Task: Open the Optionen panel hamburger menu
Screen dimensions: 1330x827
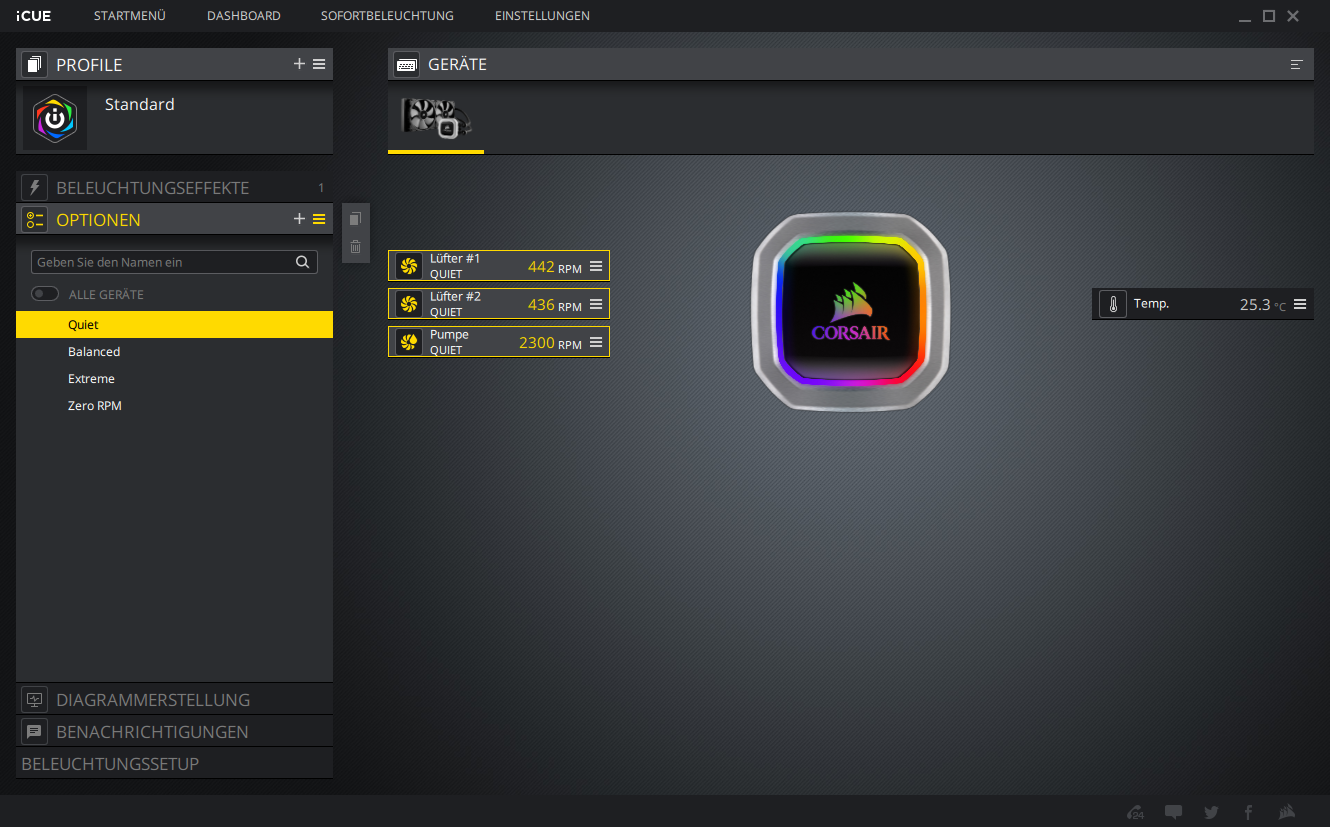Action: click(x=319, y=219)
